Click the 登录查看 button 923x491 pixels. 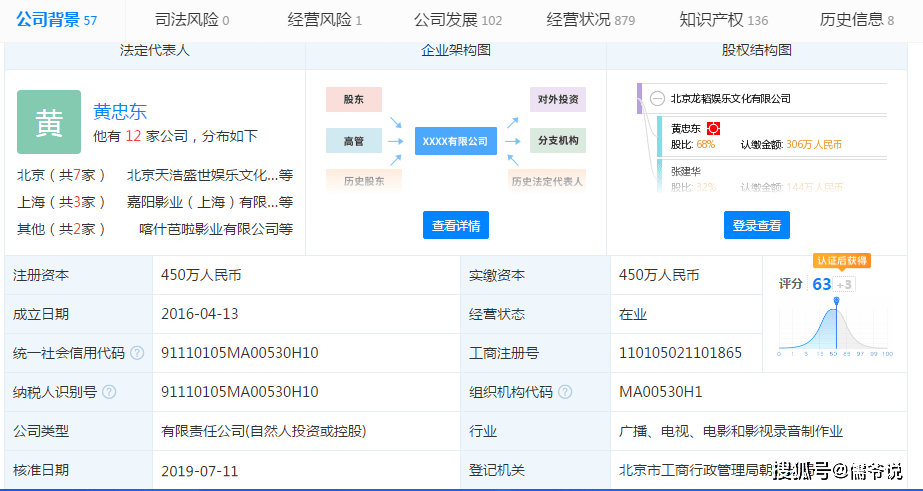pyautogui.click(x=756, y=225)
